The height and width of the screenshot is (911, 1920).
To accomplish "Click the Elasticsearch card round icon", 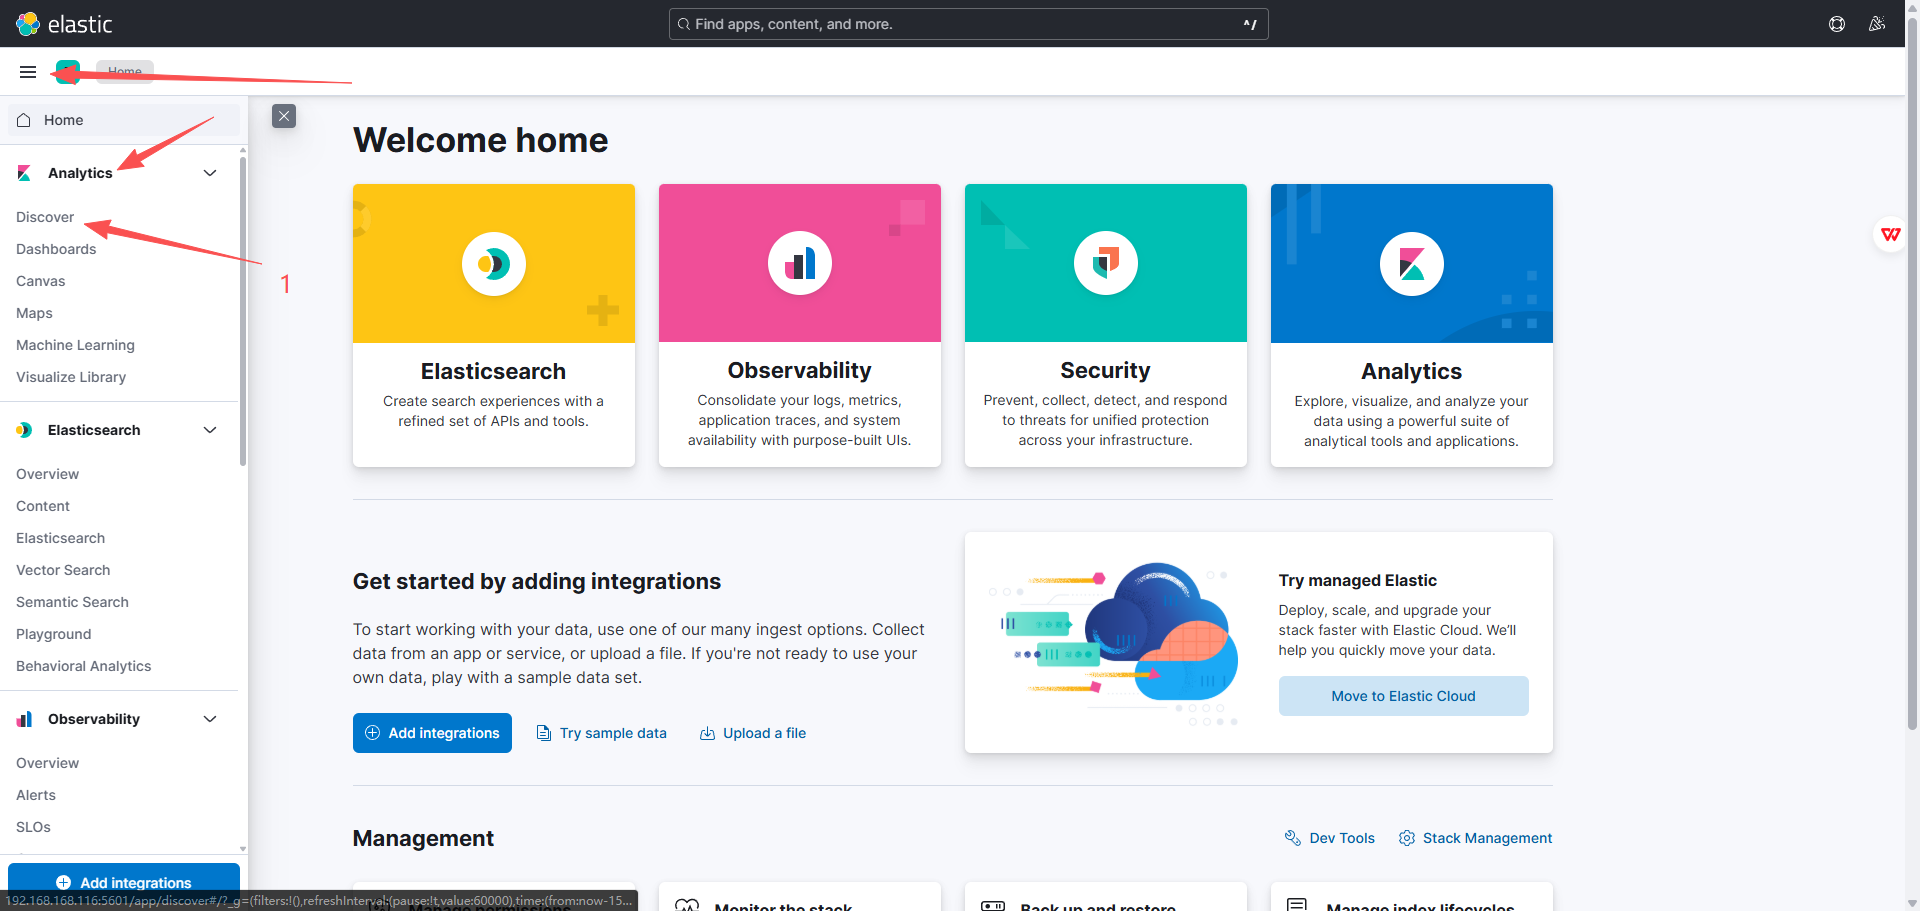I will coord(494,264).
